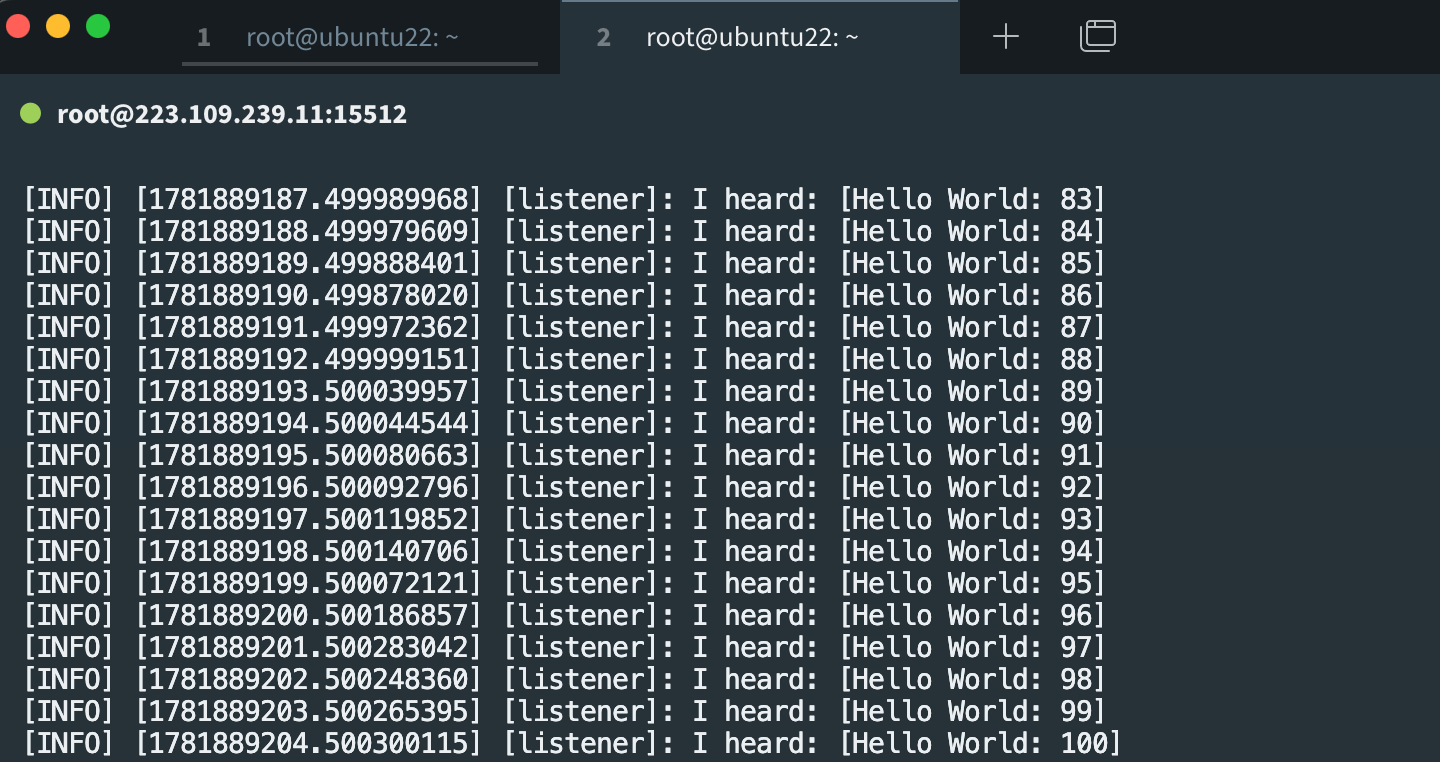Select the log line Hello World: 99
This screenshot has width=1440, height=762.
[564, 711]
